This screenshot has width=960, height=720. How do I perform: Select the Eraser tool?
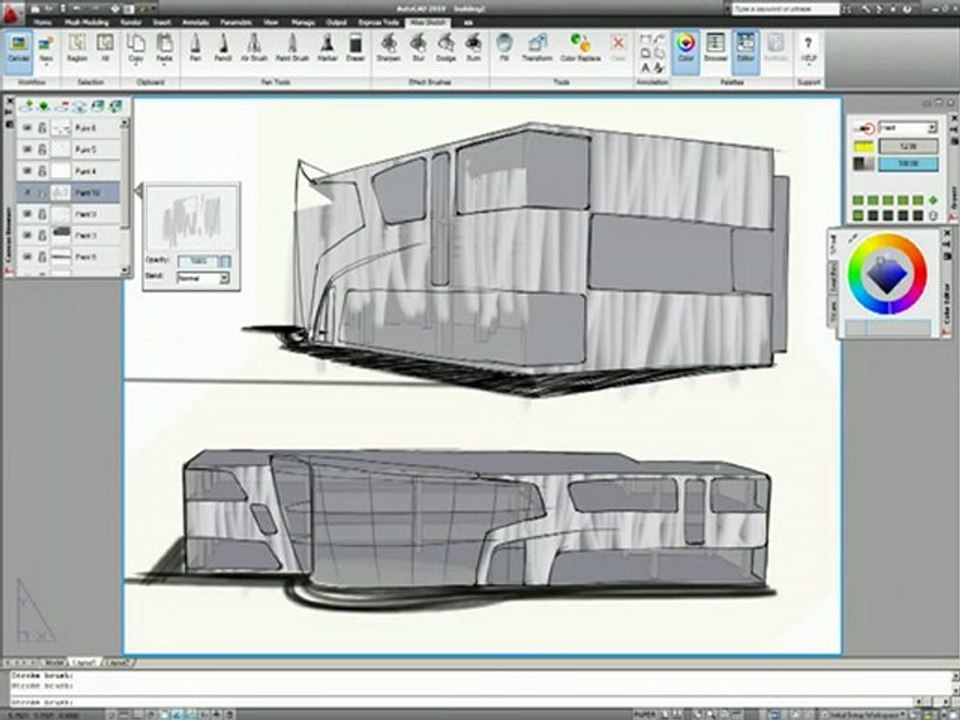click(x=355, y=48)
